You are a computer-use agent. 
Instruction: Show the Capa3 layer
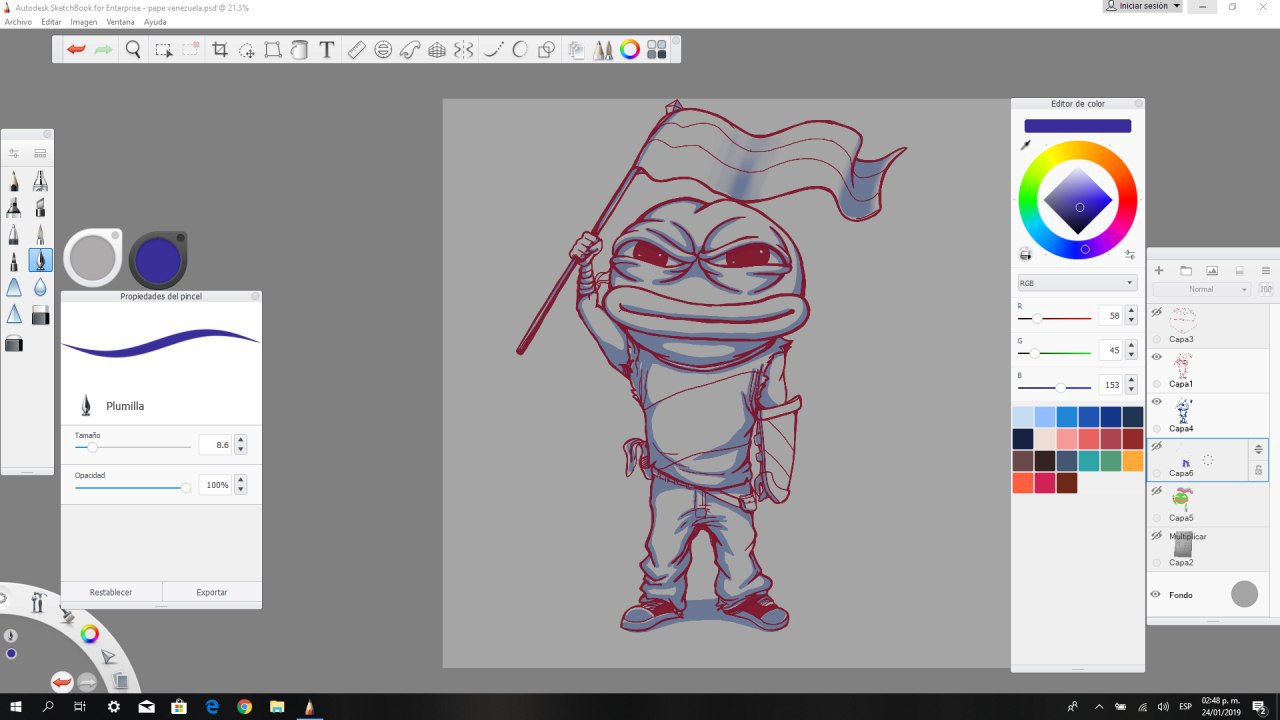tap(1157, 313)
